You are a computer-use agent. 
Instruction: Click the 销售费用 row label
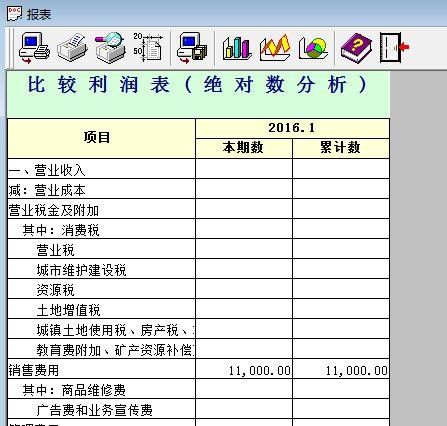(34, 370)
